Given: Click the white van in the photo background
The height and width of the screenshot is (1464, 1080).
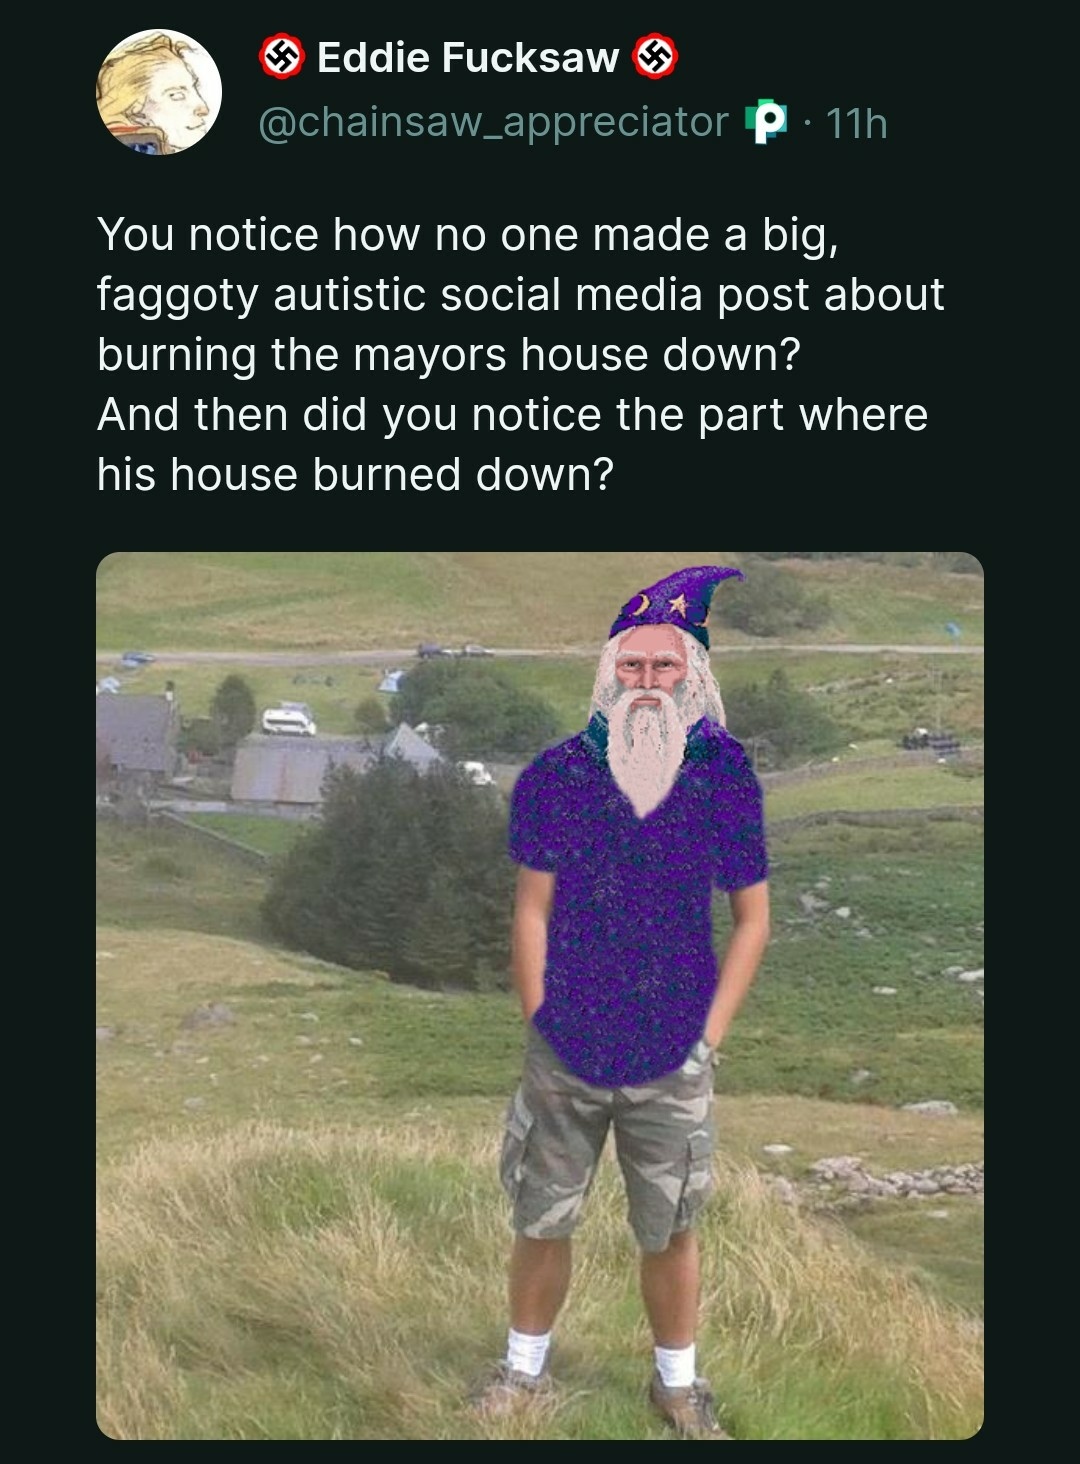Looking at the screenshot, I should [x=288, y=720].
